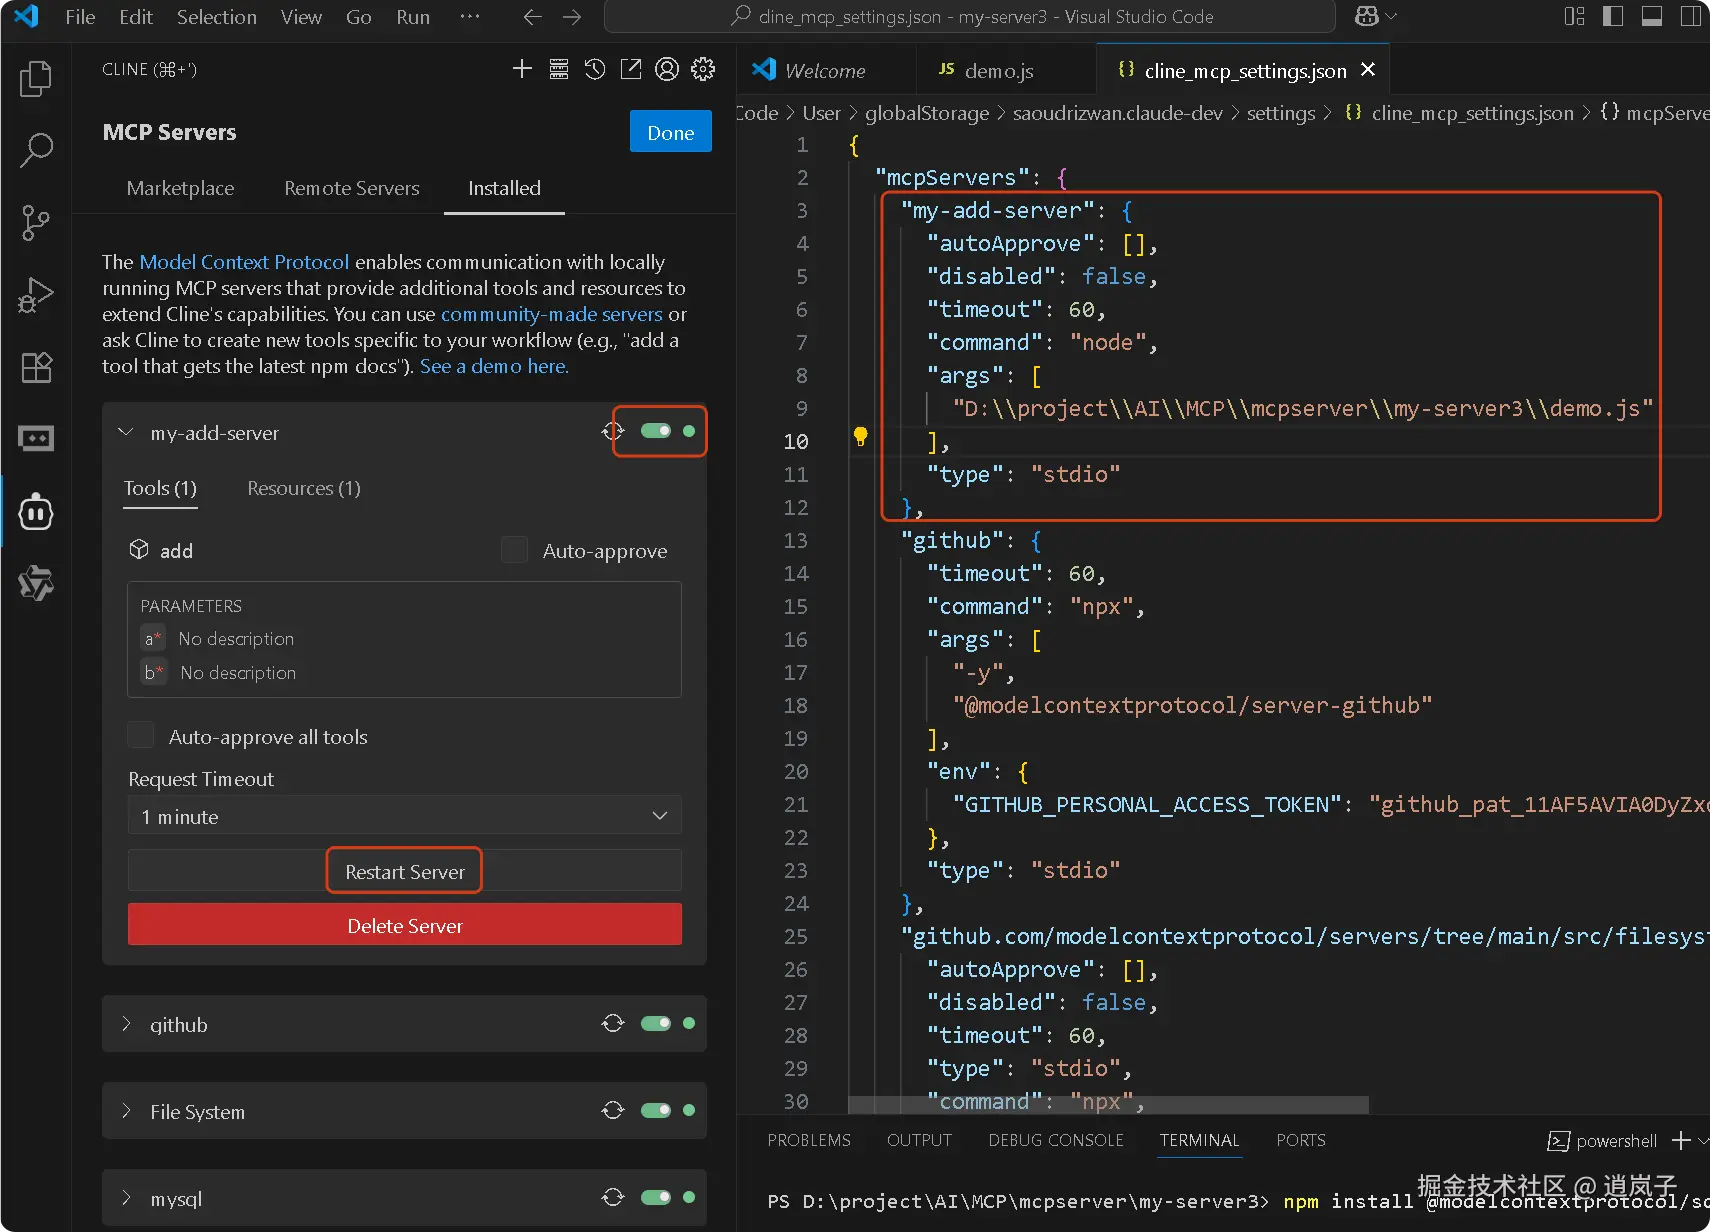The width and height of the screenshot is (1710, 1232).
Task: Start a new Cline task with plus icon
Action: coord(522,69)
